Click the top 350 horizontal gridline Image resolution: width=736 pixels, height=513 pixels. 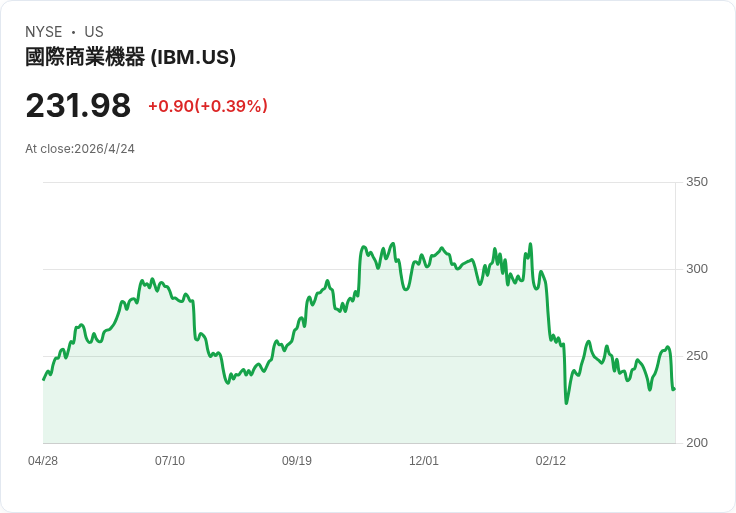360,183
